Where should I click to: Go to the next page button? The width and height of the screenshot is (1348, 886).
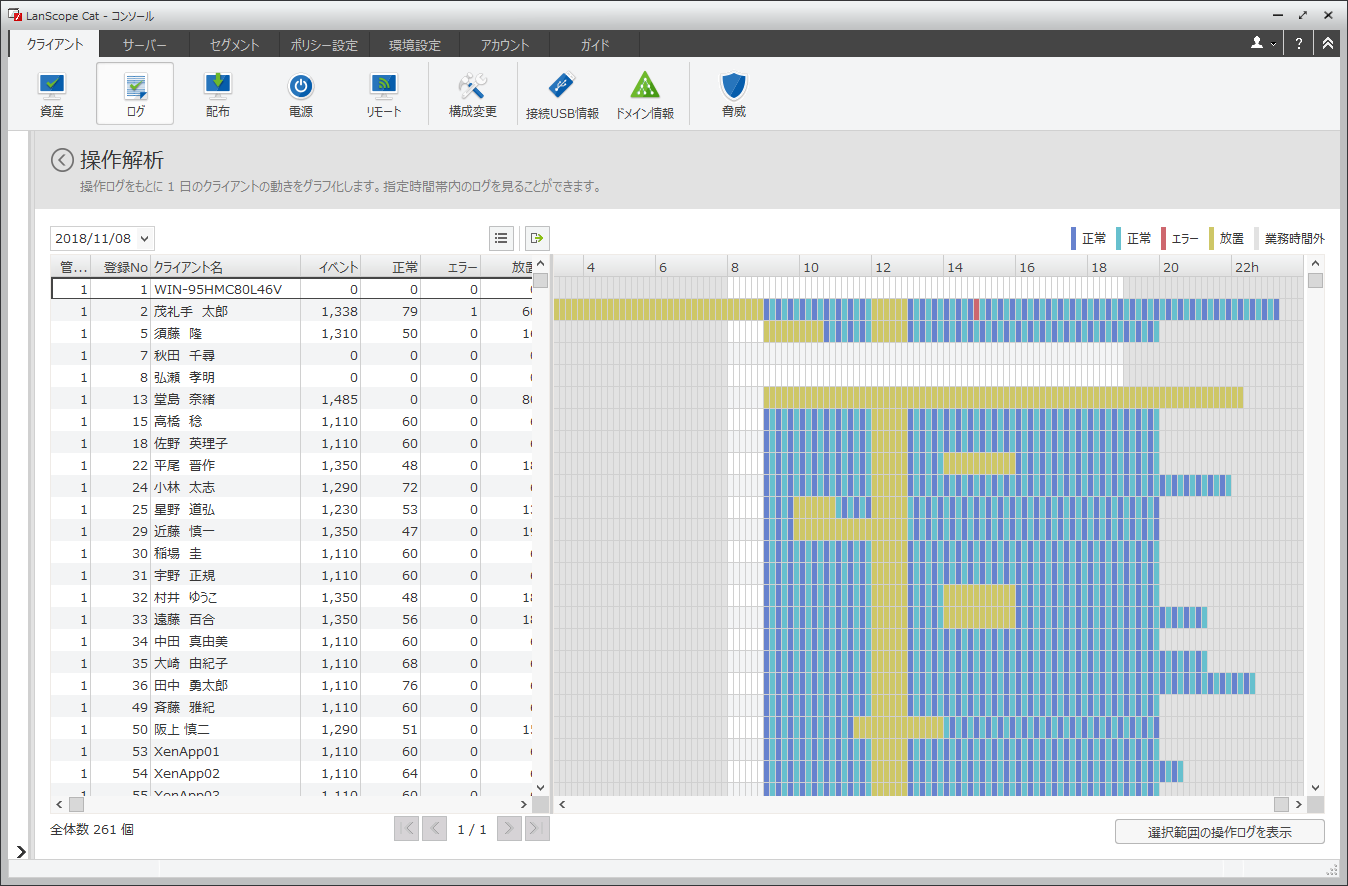(509, 829)
